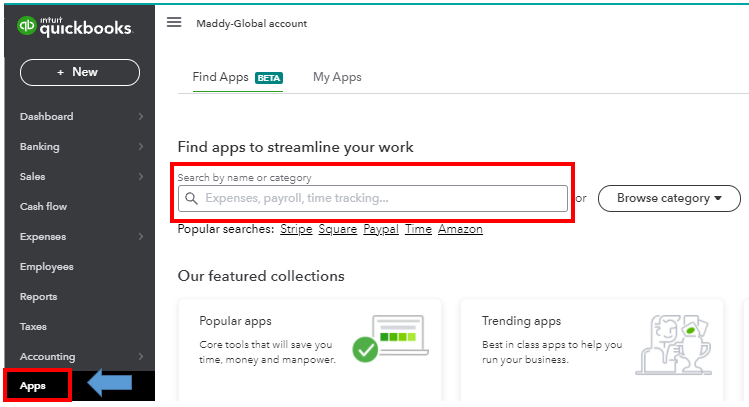
Task: Click the Paypal popular search link
Action: click(x=381, y=229)
